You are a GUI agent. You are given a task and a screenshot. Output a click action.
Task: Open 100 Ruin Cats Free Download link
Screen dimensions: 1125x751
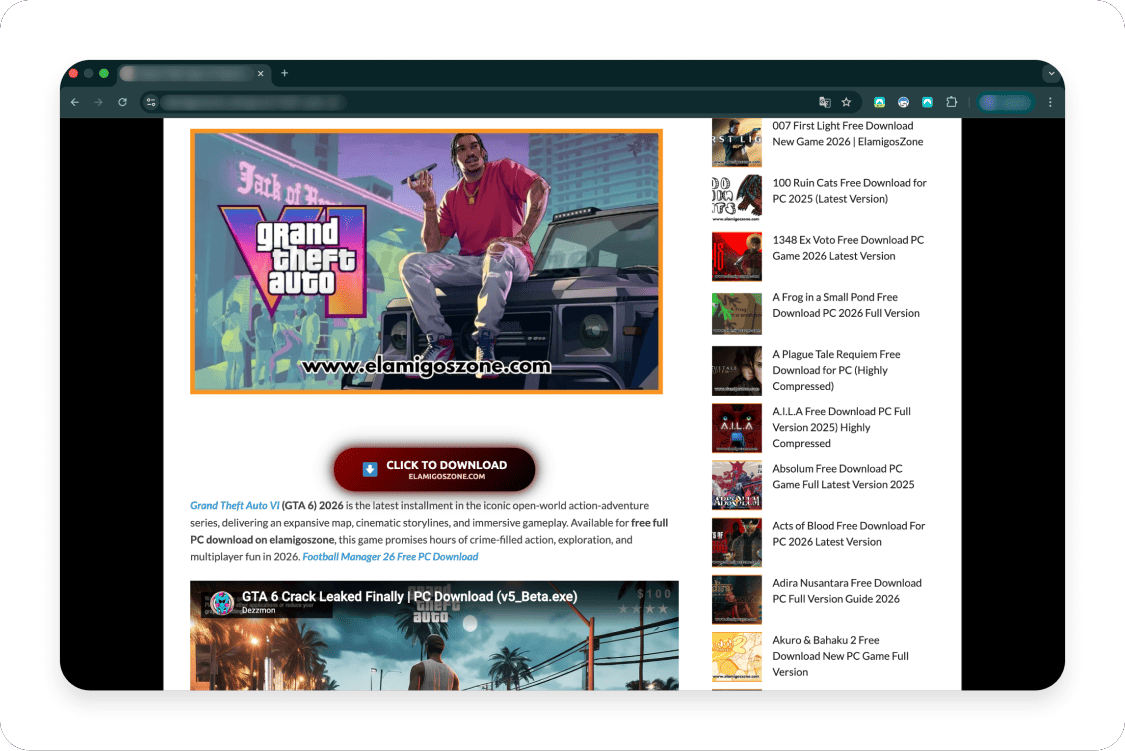(849, 191)
